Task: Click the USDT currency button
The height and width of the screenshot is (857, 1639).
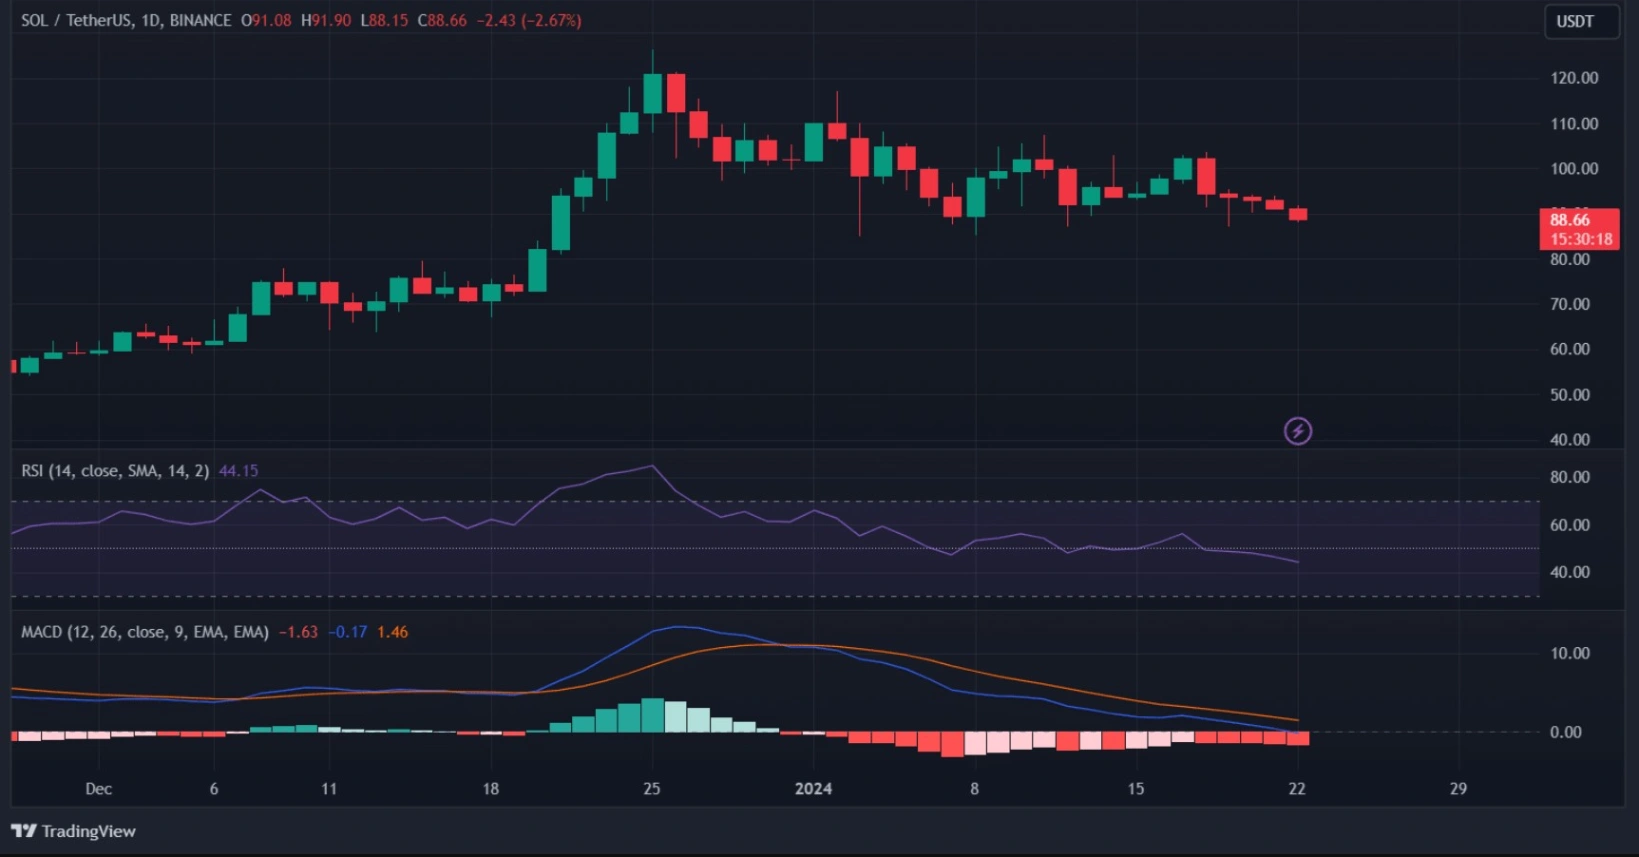Action: click(x=1581, y=21)
